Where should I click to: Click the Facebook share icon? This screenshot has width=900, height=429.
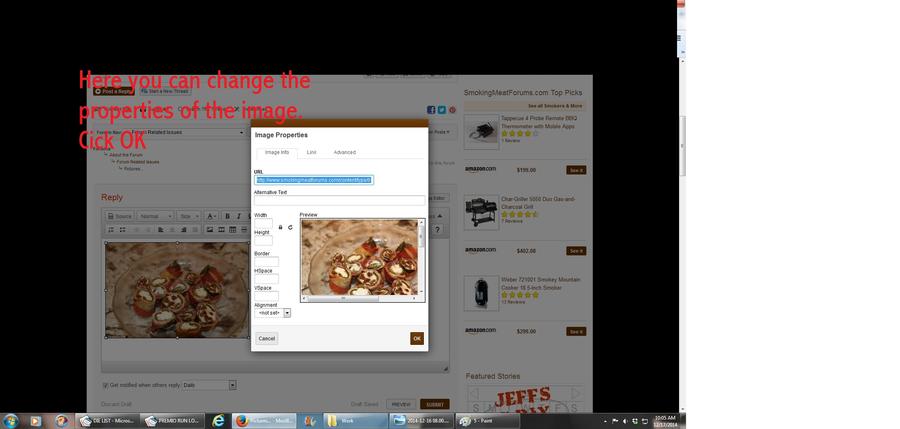pos(431,110)
